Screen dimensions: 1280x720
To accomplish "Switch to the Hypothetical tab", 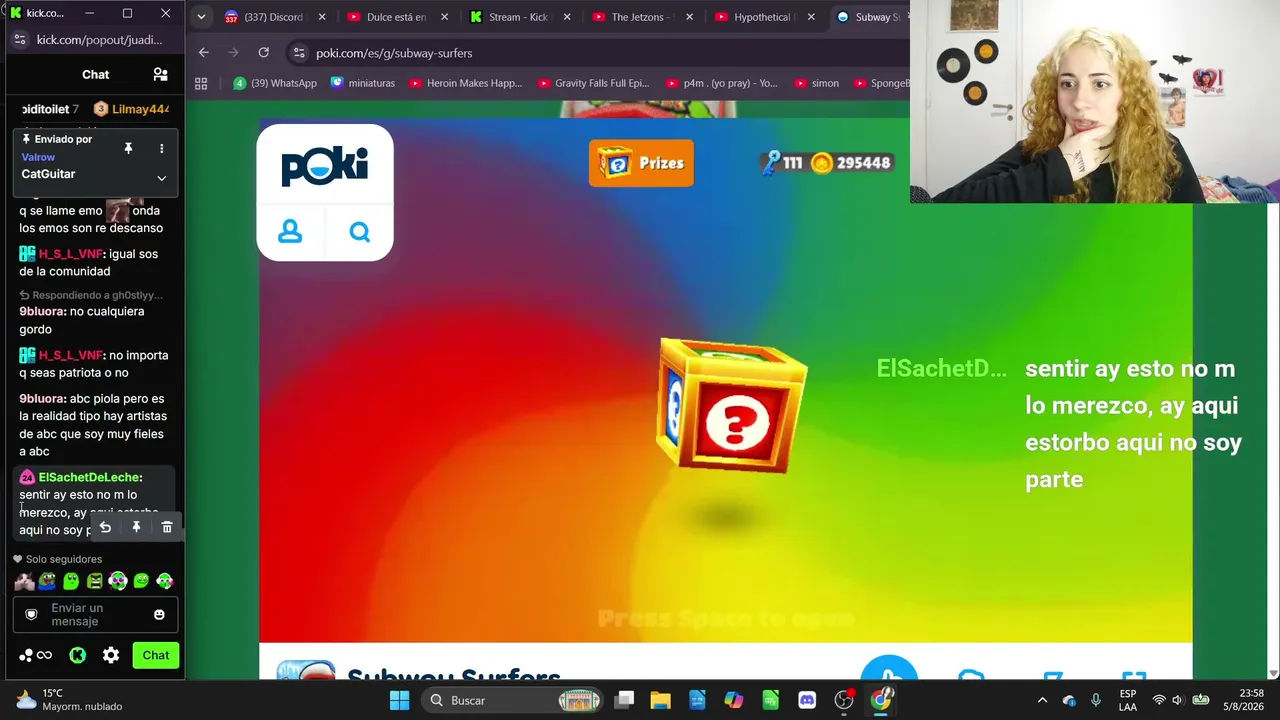I will pyautogui.click(x=762, y=17).
